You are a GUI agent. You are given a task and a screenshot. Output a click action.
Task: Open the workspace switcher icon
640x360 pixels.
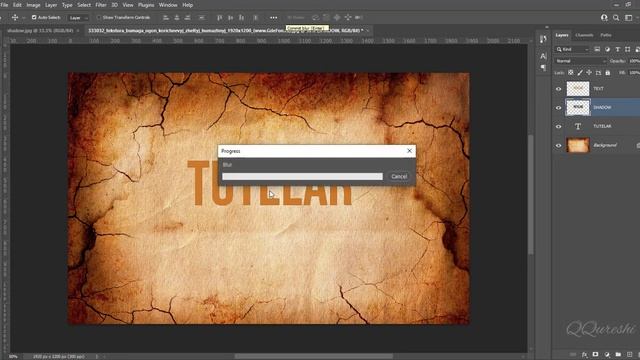629,18
